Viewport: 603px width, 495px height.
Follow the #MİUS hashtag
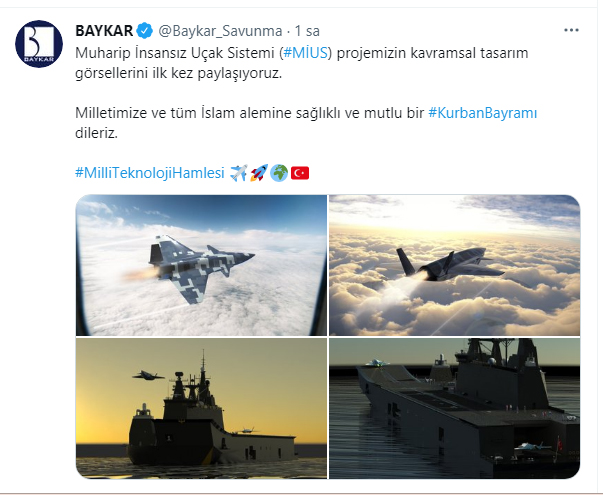[x=306, y=53]
